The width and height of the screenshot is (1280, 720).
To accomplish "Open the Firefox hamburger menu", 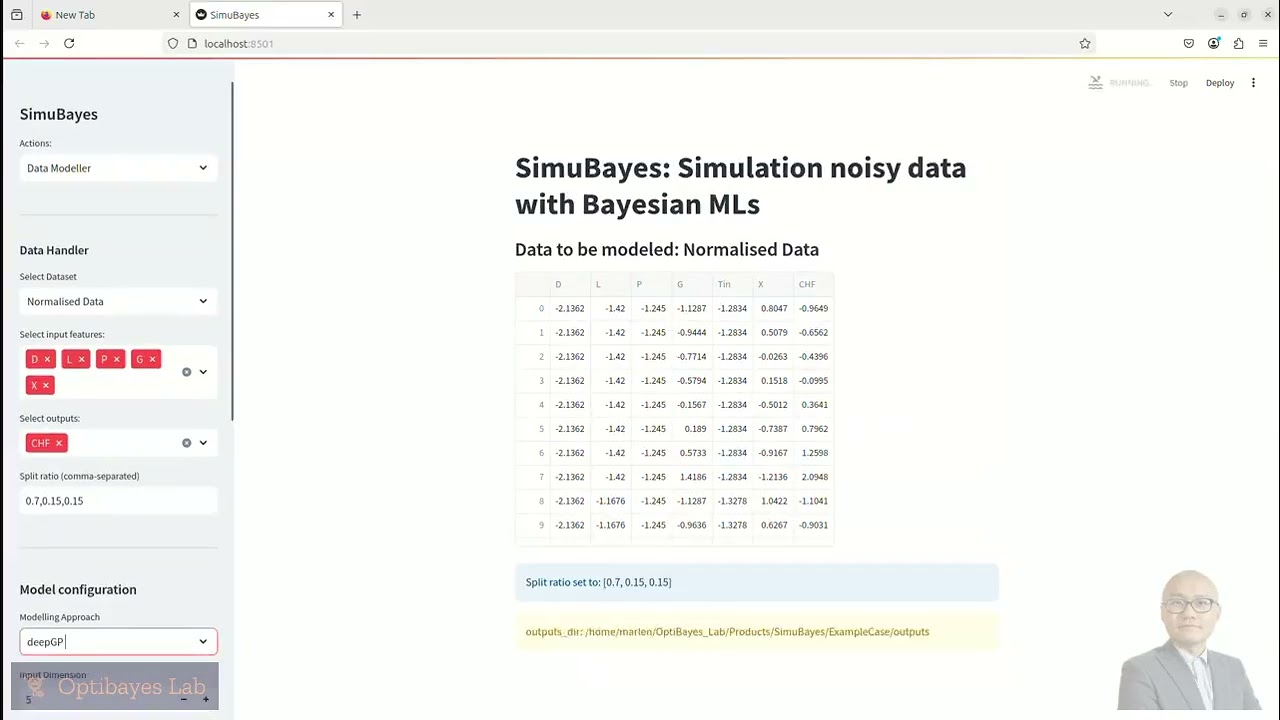I will (x=1263, y=43).
